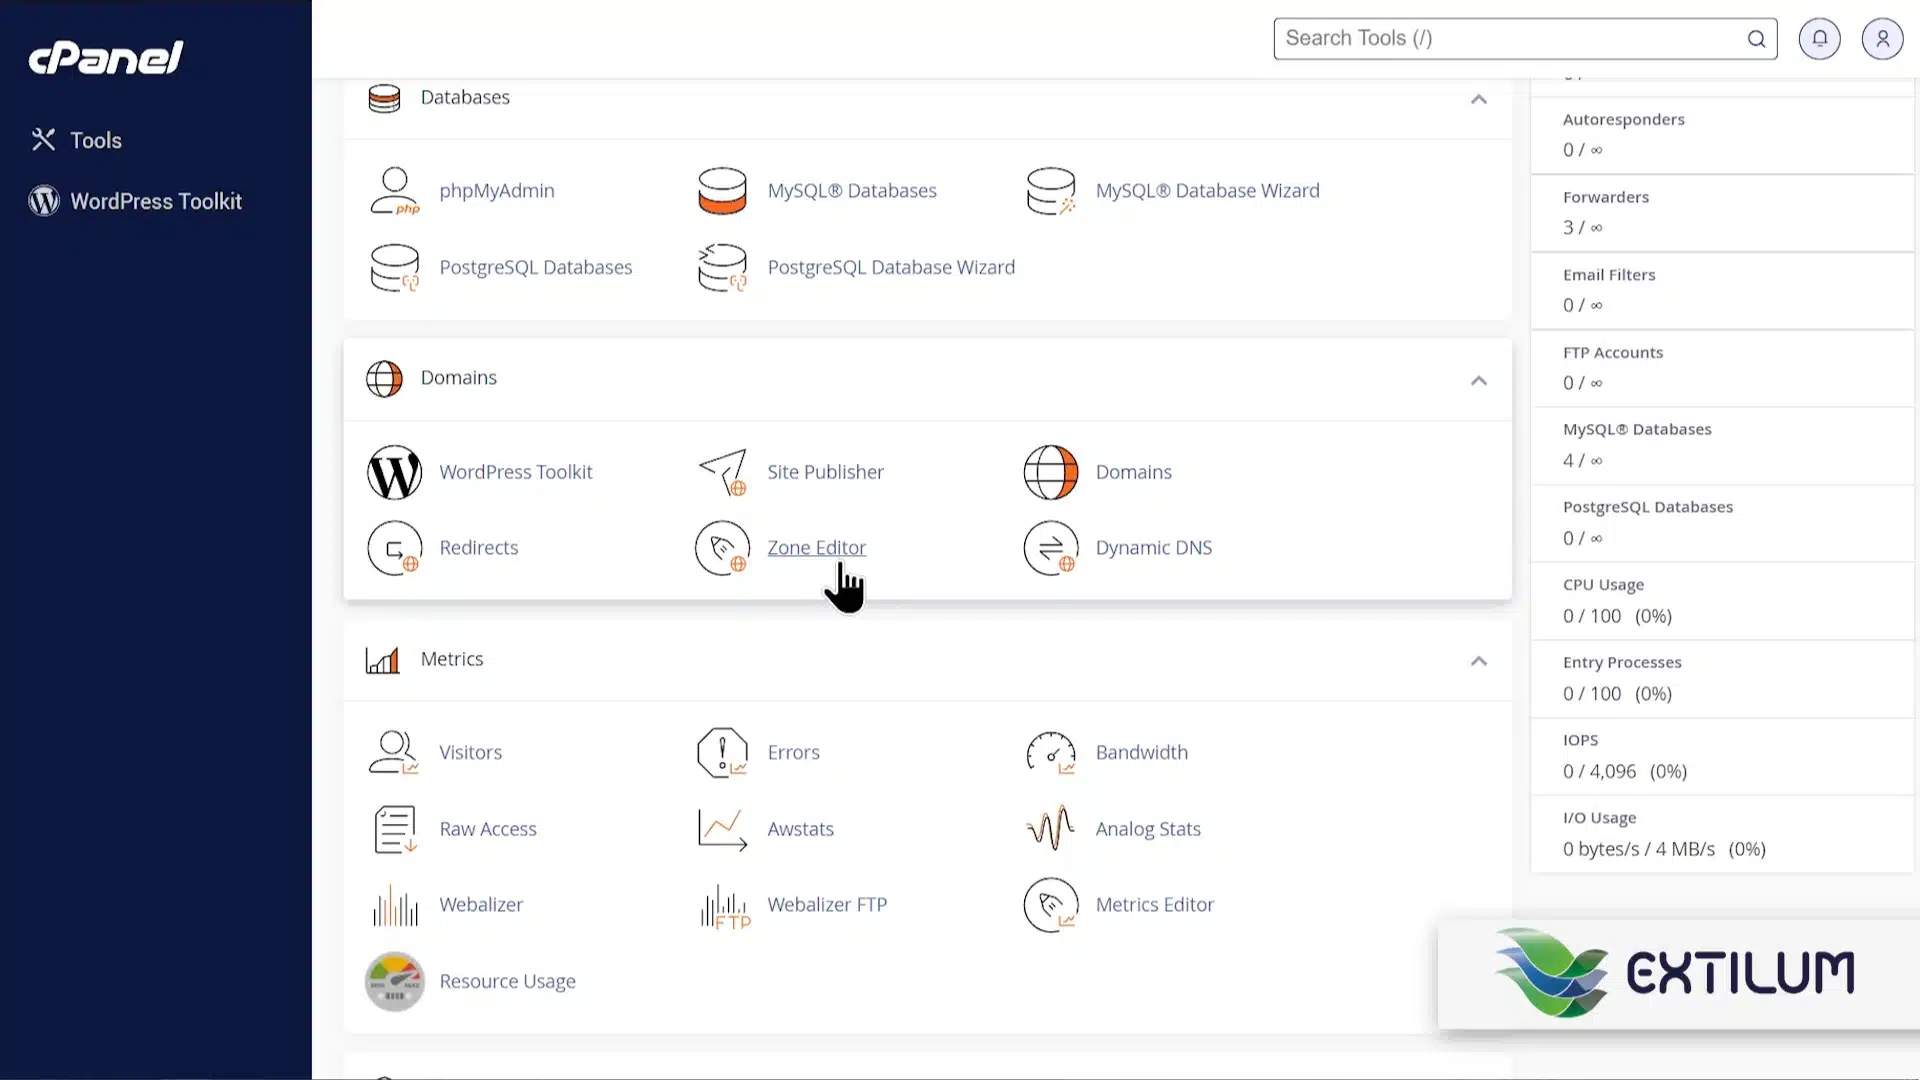Open the Zone Editor link
The height and width of the screenshot is (1080, 1920).
pyautogui.click(x=817, y=548)
